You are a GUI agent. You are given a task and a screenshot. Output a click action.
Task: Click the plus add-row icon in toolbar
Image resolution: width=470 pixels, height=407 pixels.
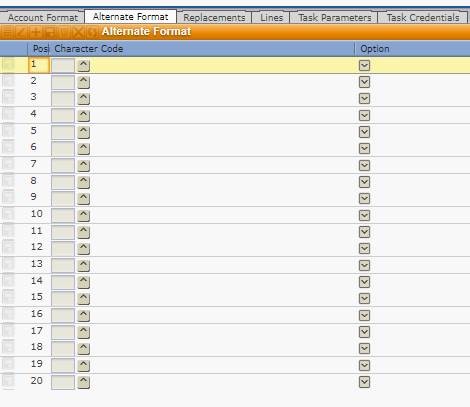(35, 32)
